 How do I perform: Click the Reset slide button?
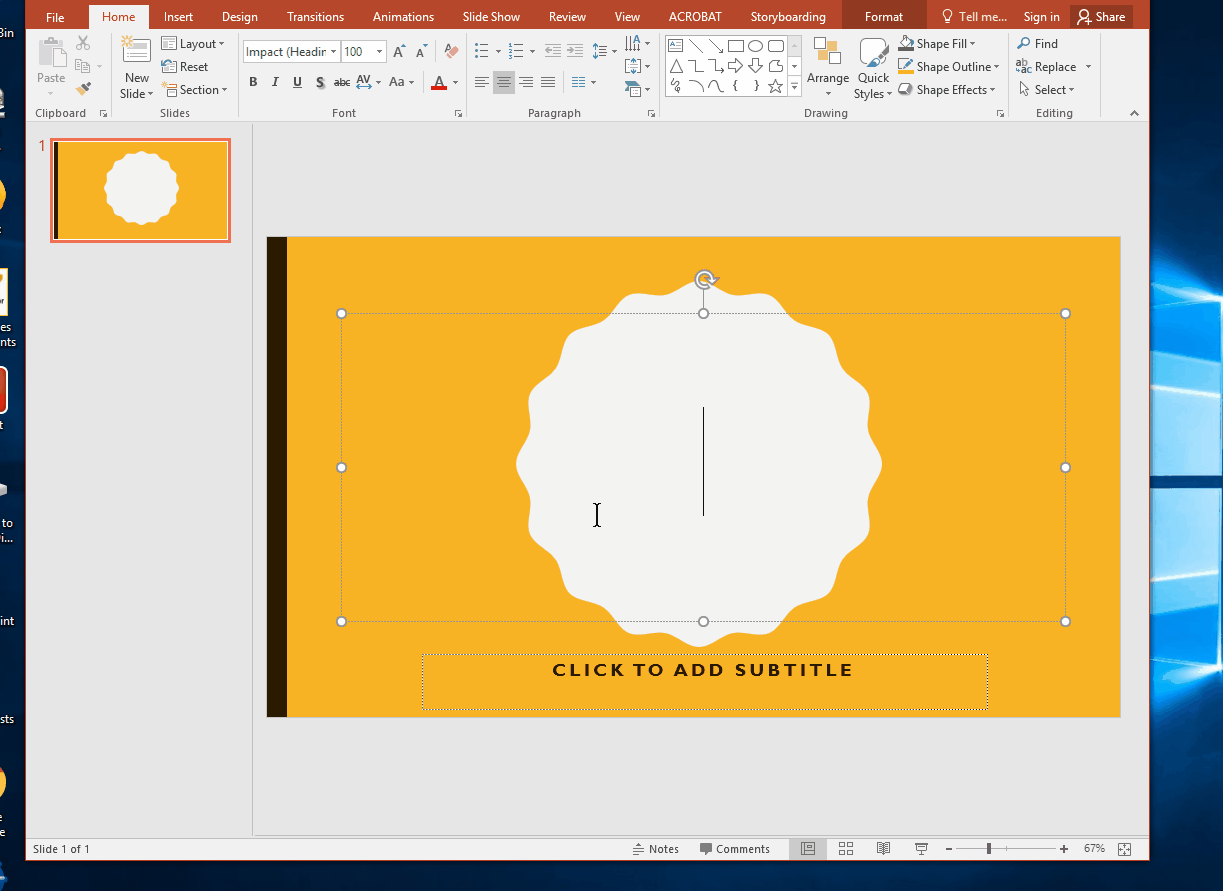pos(185,67)
